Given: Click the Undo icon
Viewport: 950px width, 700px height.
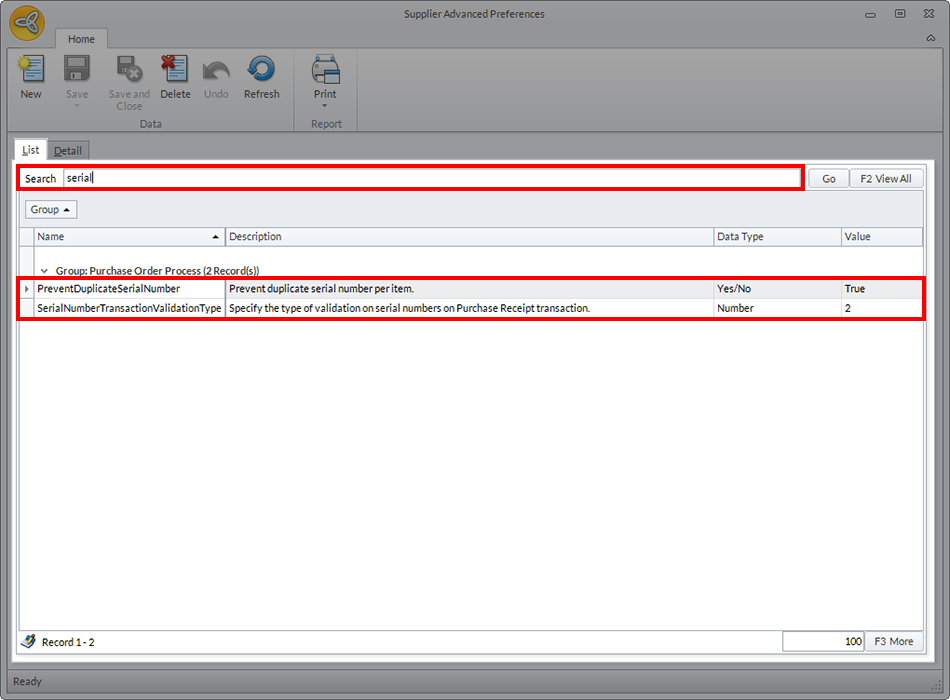Looking at the screenshot, I should pyautogui.click(x=216, y=70).
